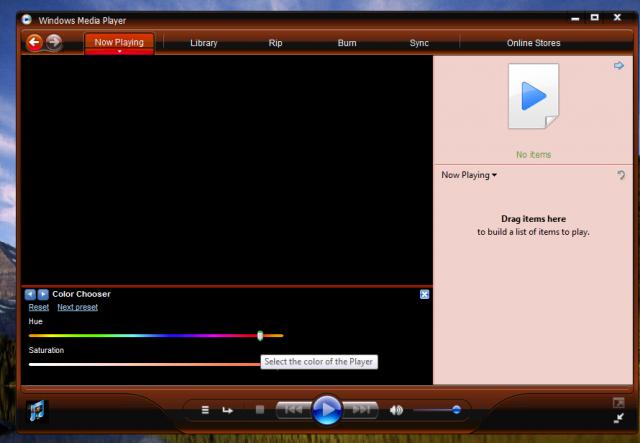Go back with the orange Back arrow
The height and width of the screenshot is (443, 640).
(x=34, y=42)
